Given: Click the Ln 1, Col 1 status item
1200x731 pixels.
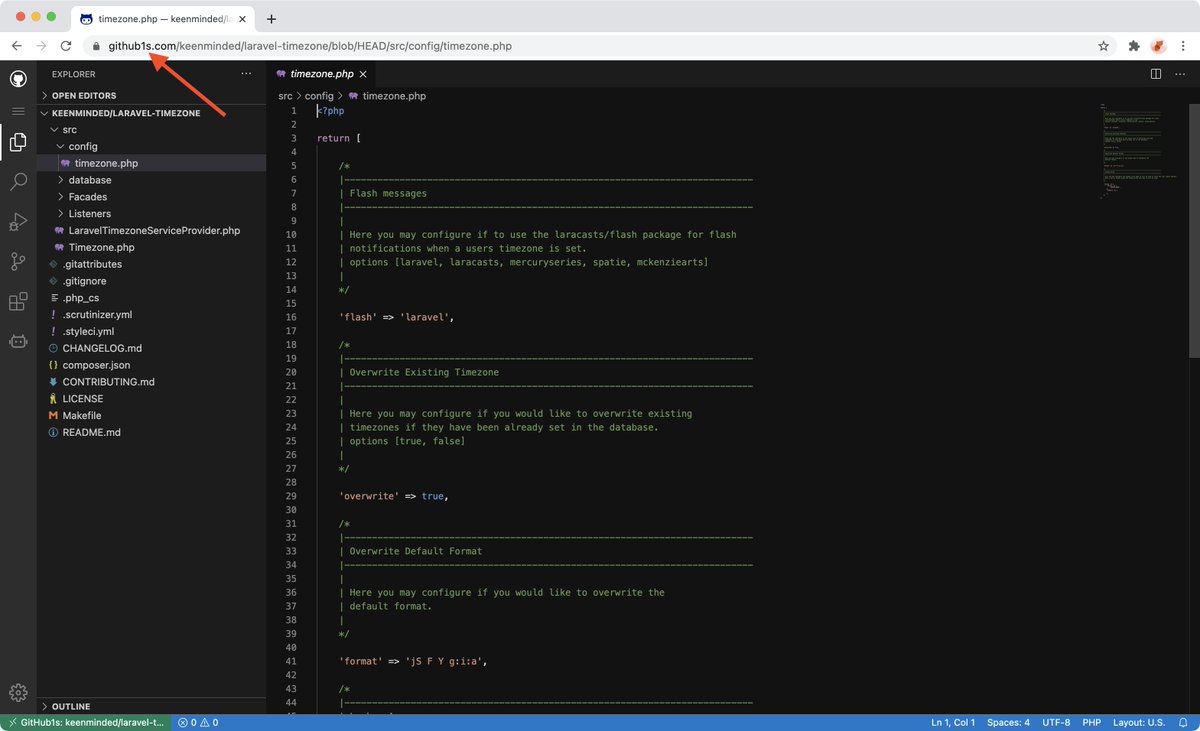Looking at the screenshot, I should [x=951, y=720].
